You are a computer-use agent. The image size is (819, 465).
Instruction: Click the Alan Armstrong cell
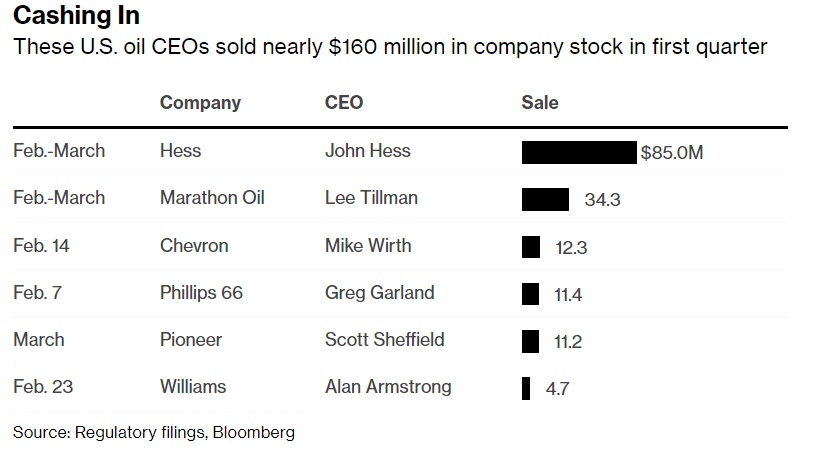tap(388, 387)
